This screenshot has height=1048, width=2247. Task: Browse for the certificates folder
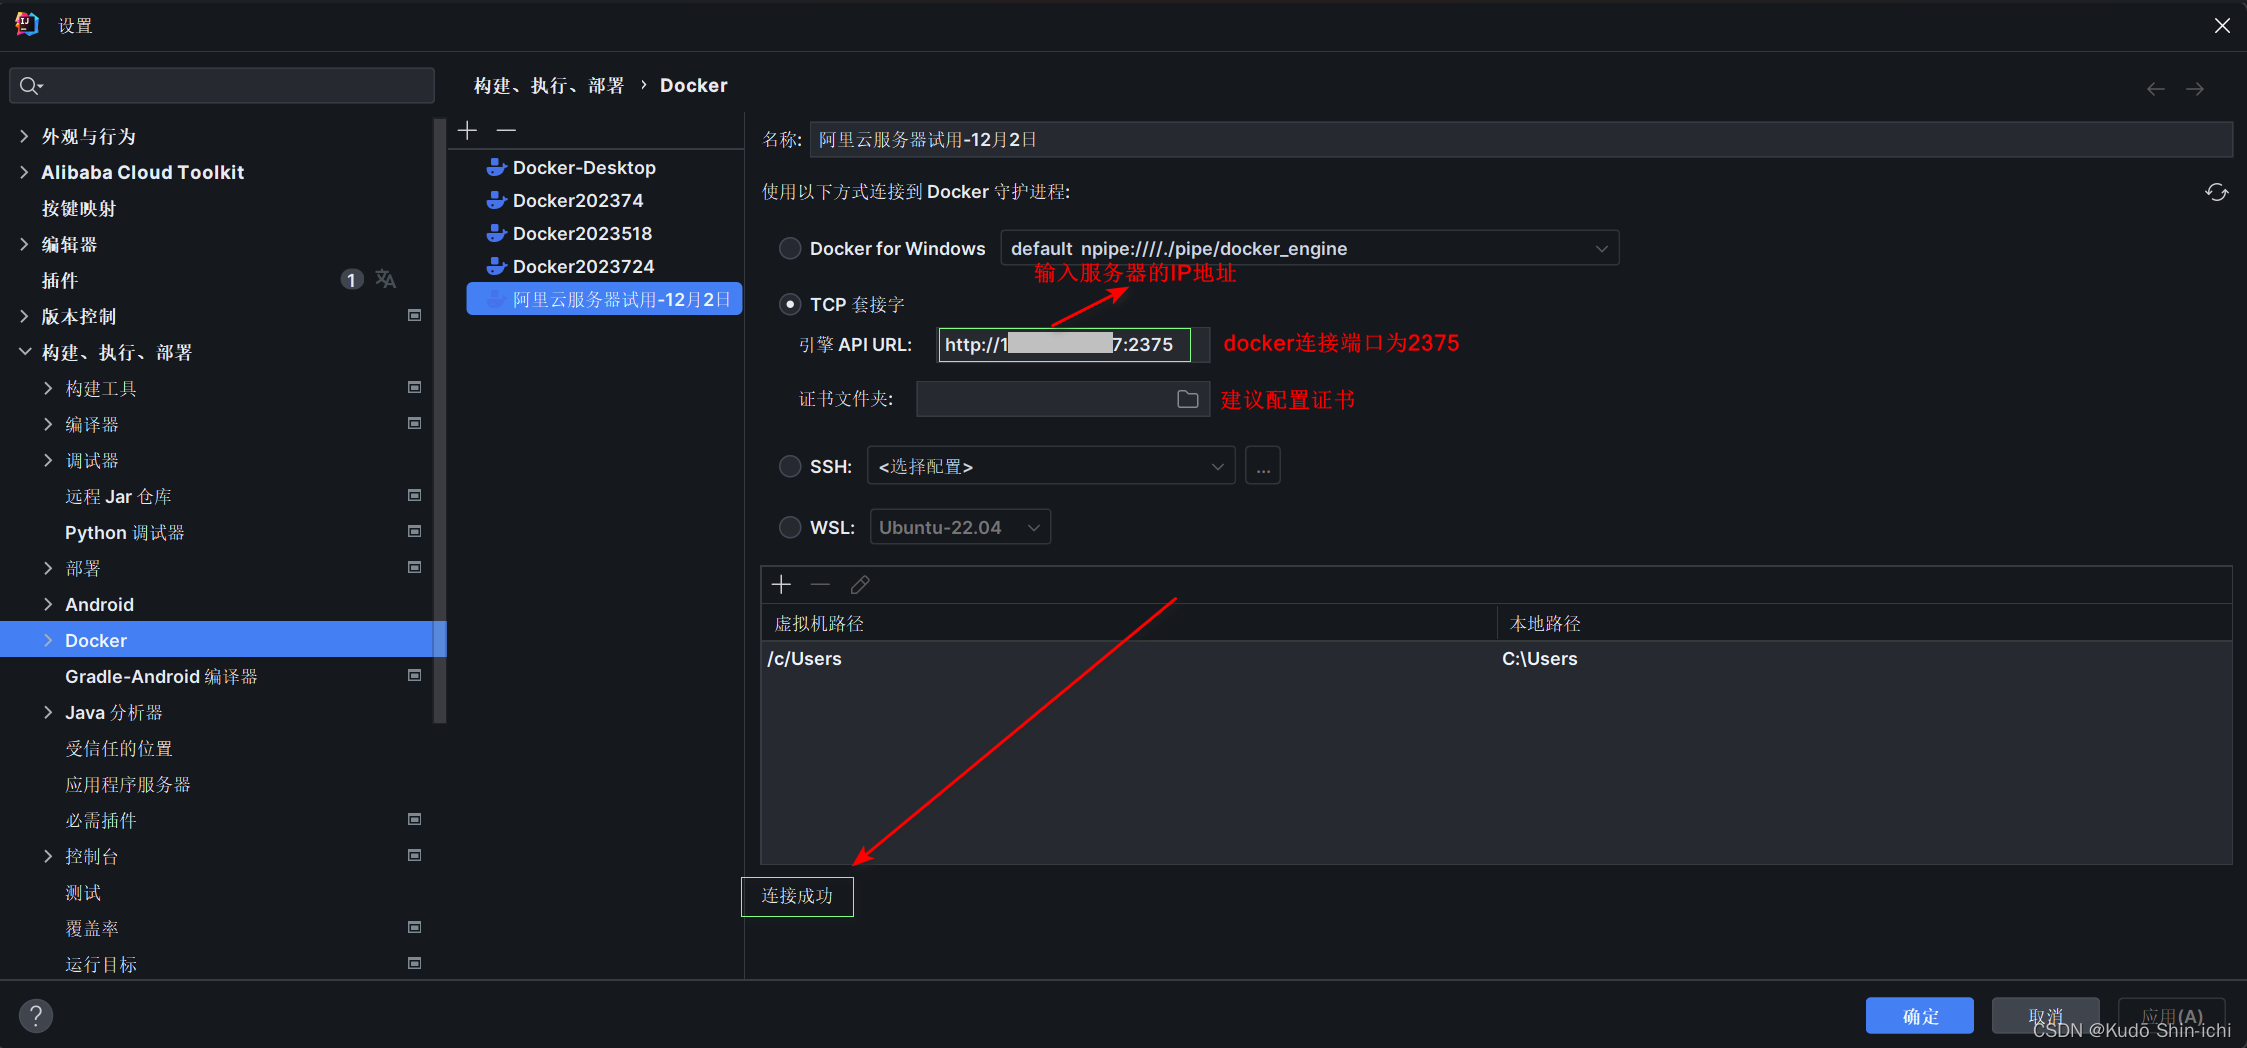click(1188, 398)
